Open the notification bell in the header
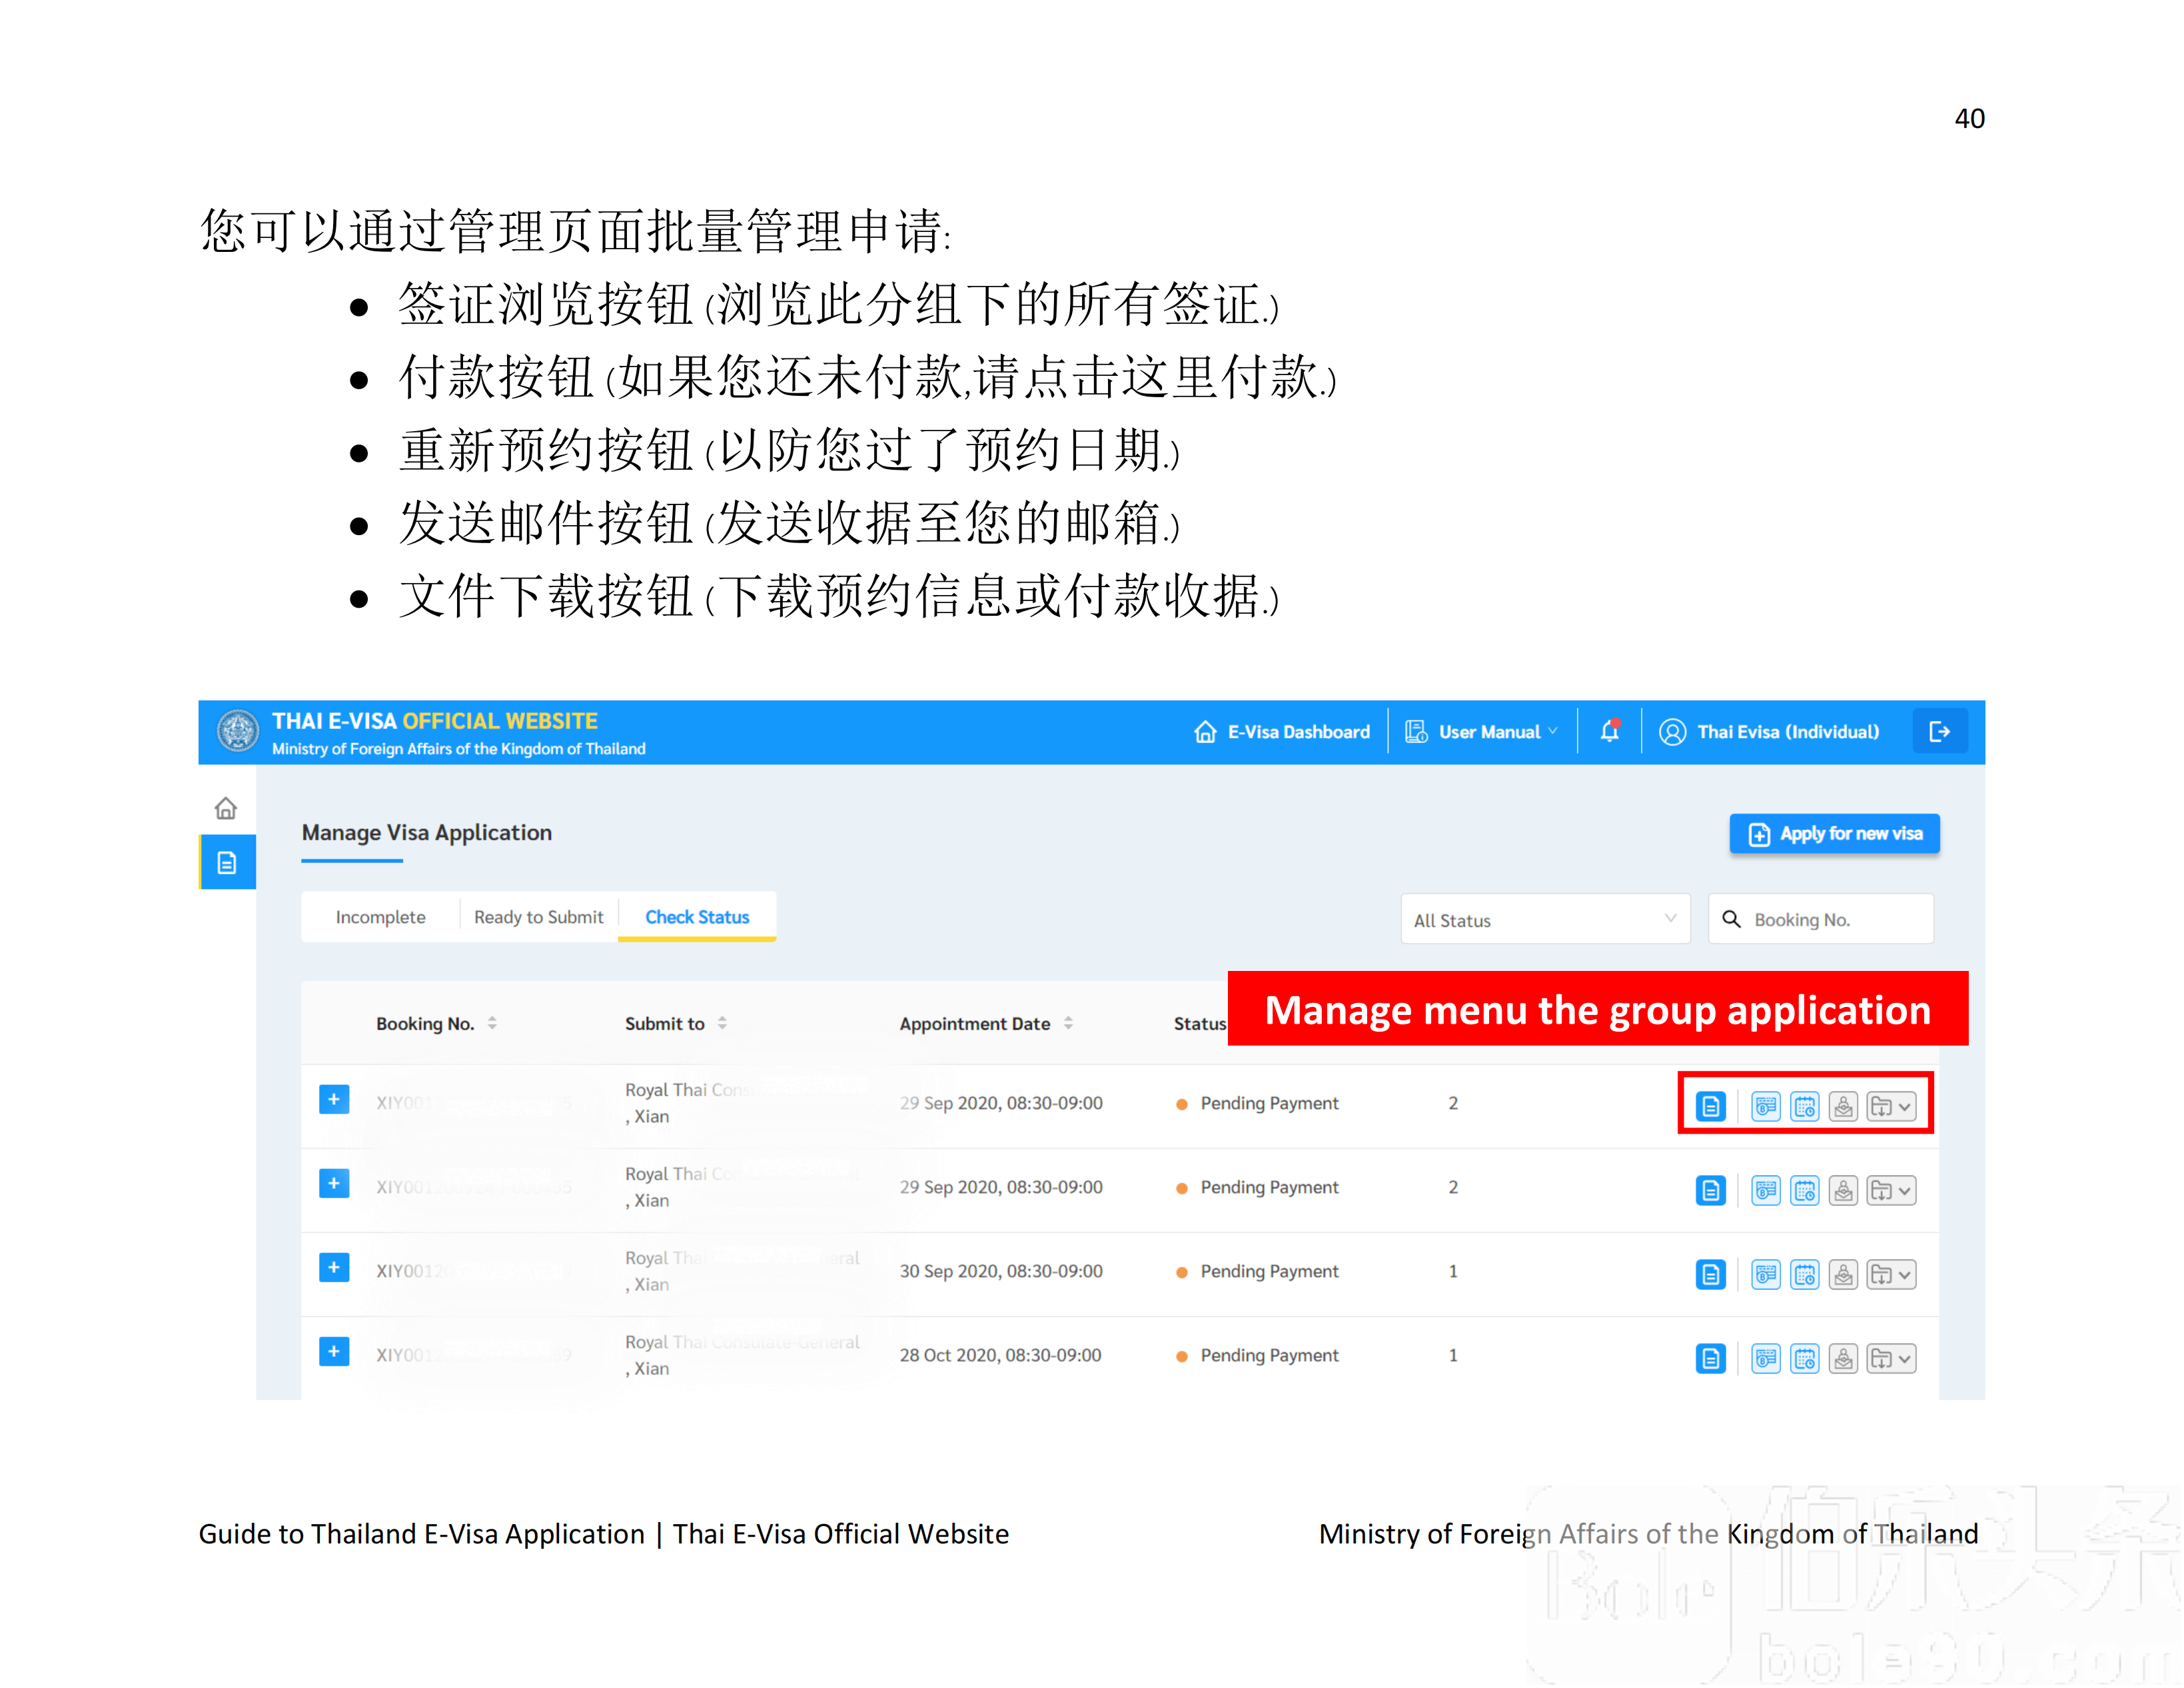This screenshot has height=1688, width=2184. [x=1611, y=731]
